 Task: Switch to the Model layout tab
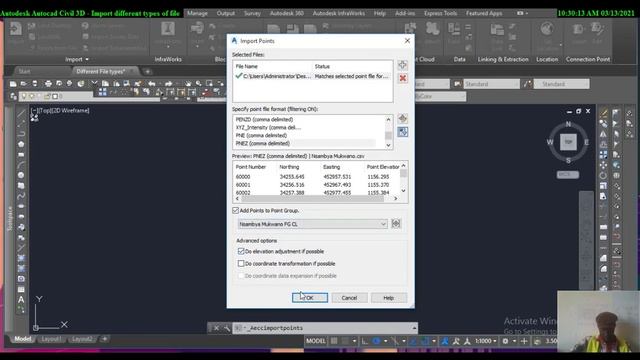[22, 339]
